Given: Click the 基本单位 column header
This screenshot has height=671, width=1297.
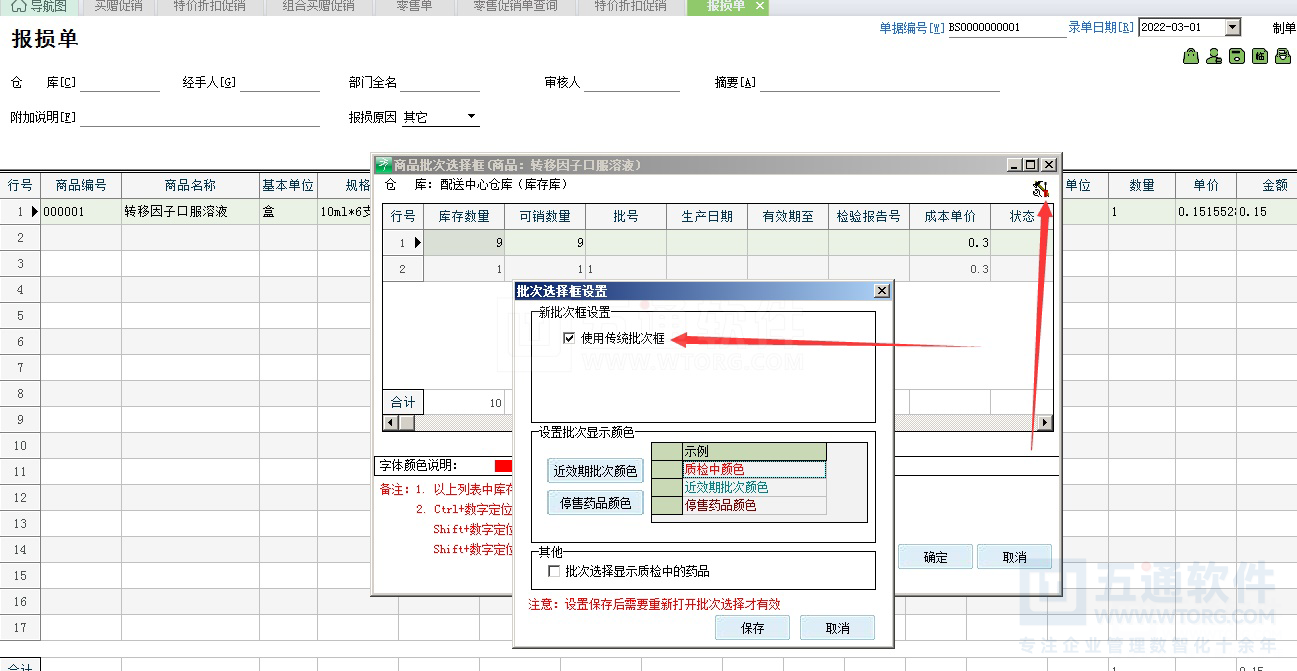Looking at the screenshot, I should [x=288, y=185].
